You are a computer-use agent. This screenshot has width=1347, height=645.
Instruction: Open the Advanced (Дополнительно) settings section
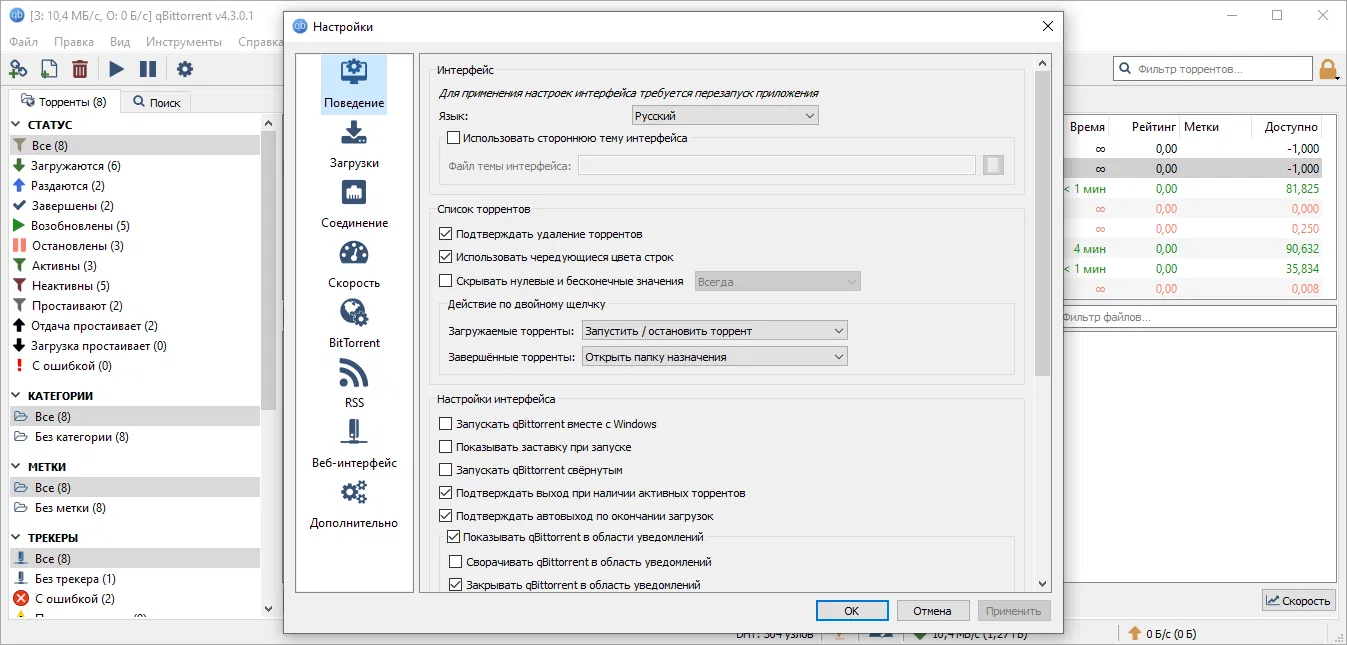354,504
